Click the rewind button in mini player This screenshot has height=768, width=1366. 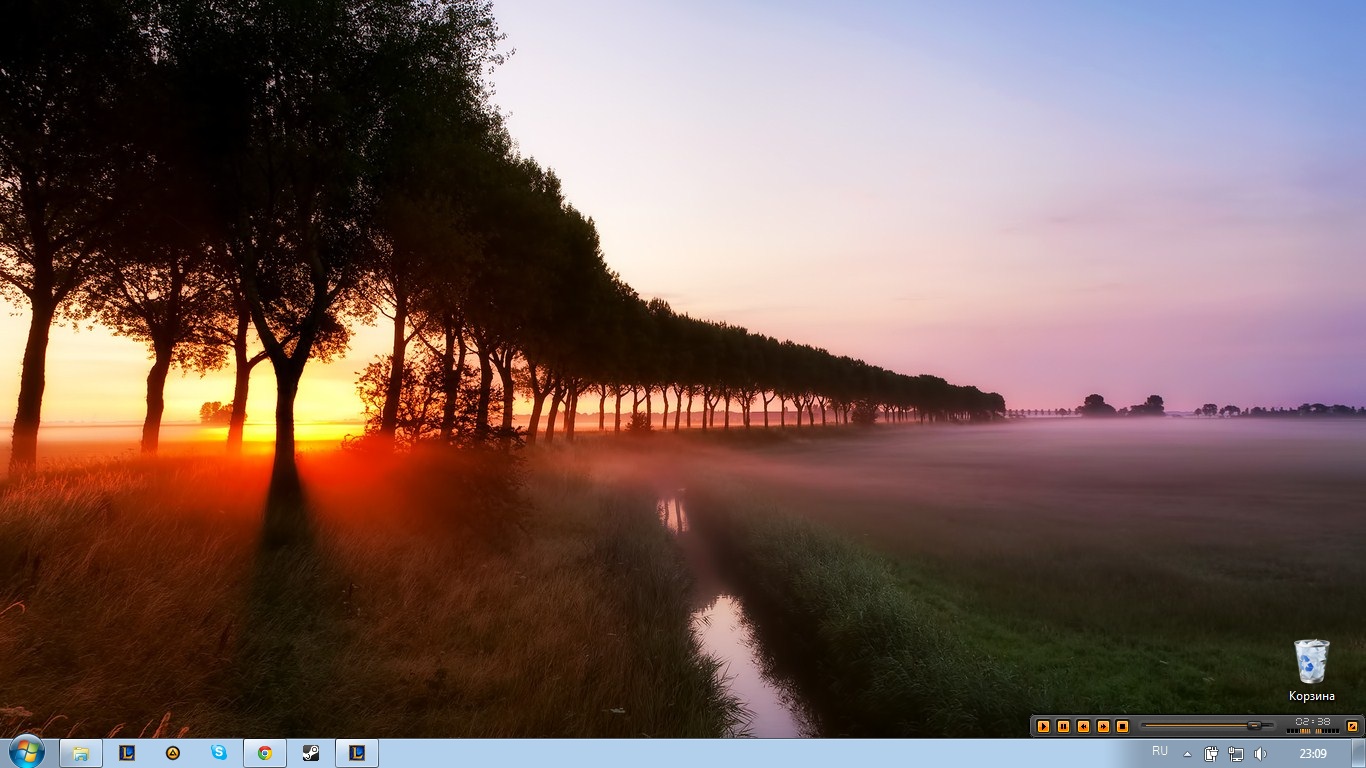(x=1083, y=726)
